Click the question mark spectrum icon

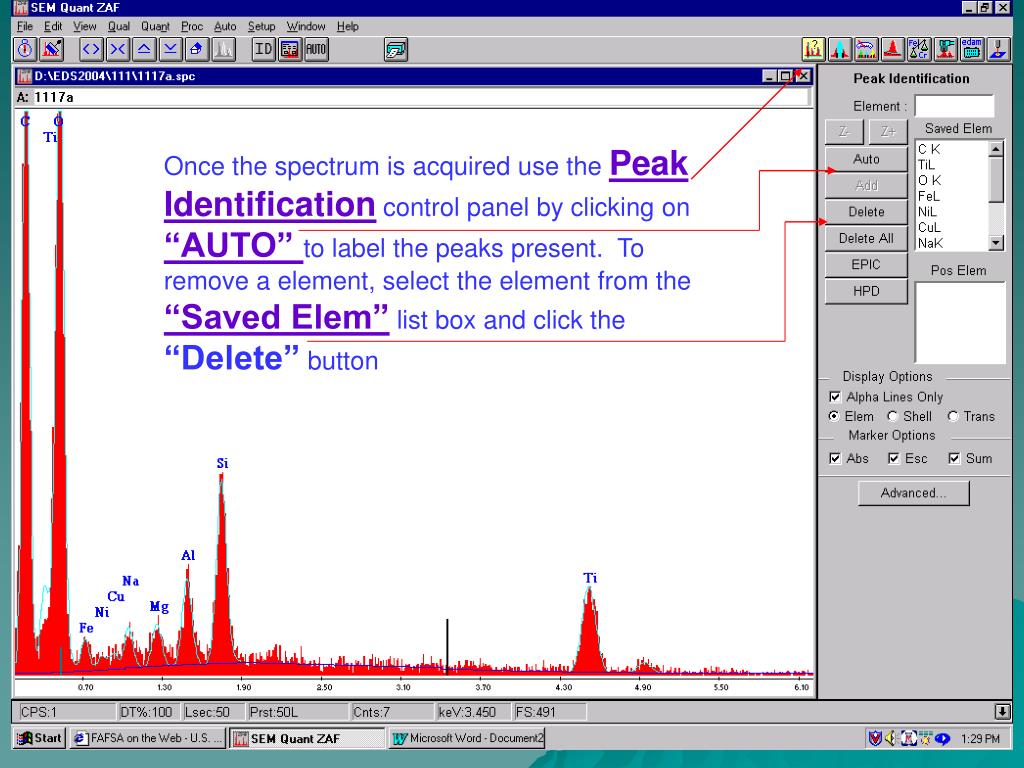[x=814, y=48]
